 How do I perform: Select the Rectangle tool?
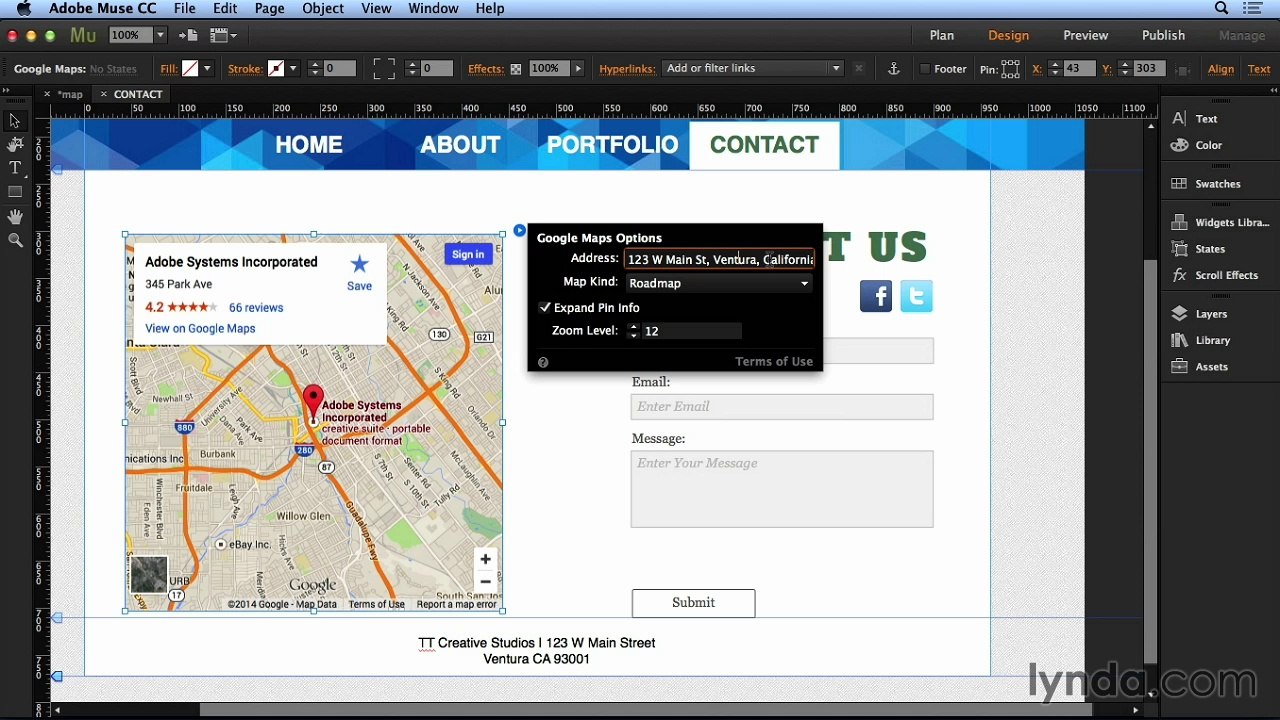coord(15,192)
